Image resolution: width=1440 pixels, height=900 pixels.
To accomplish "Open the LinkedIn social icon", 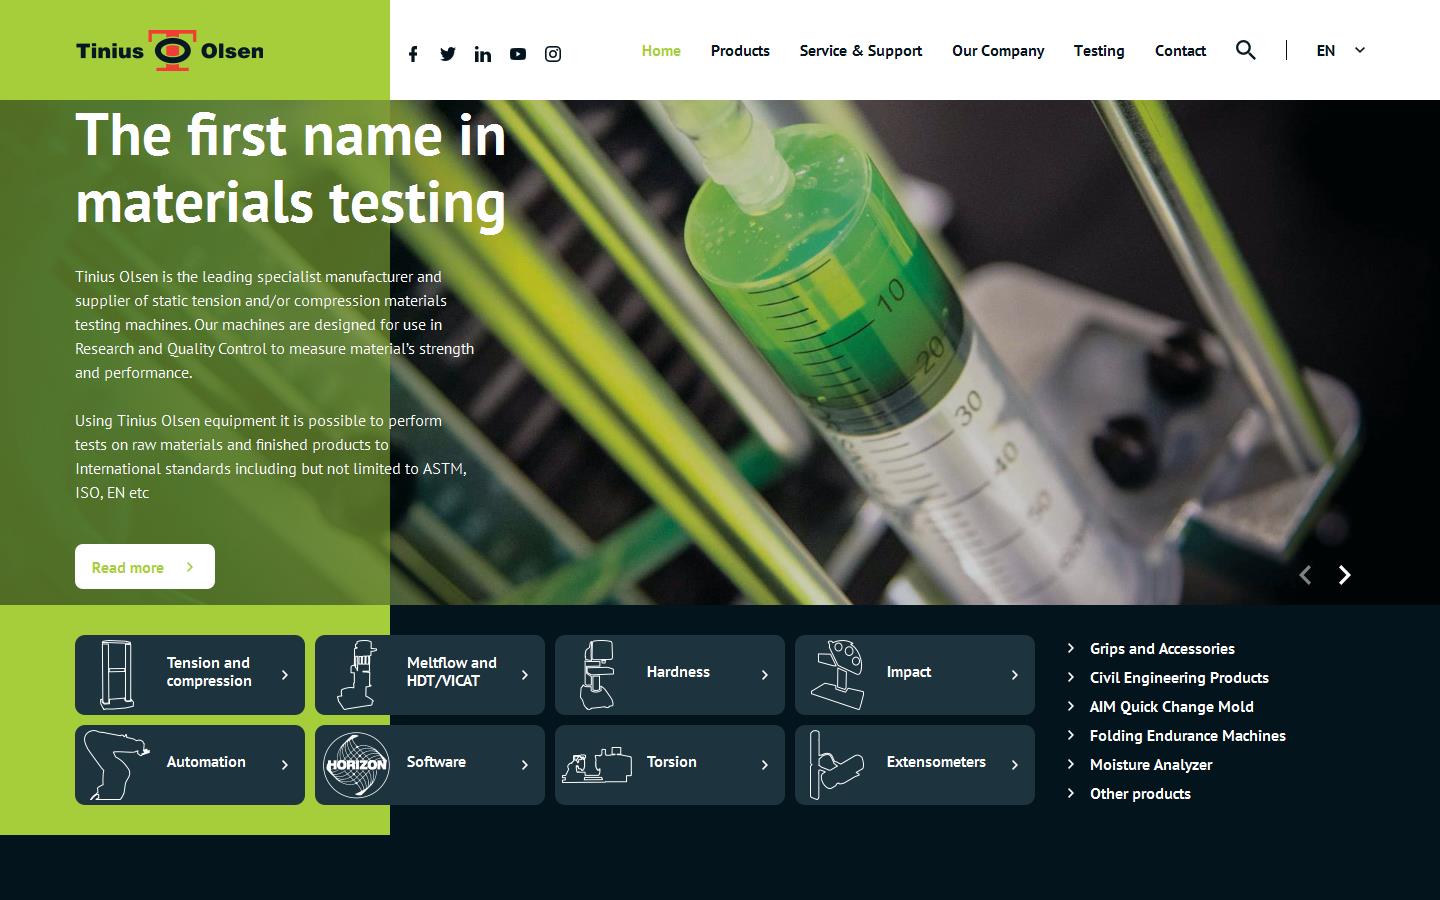I will [x=483, y=54].
